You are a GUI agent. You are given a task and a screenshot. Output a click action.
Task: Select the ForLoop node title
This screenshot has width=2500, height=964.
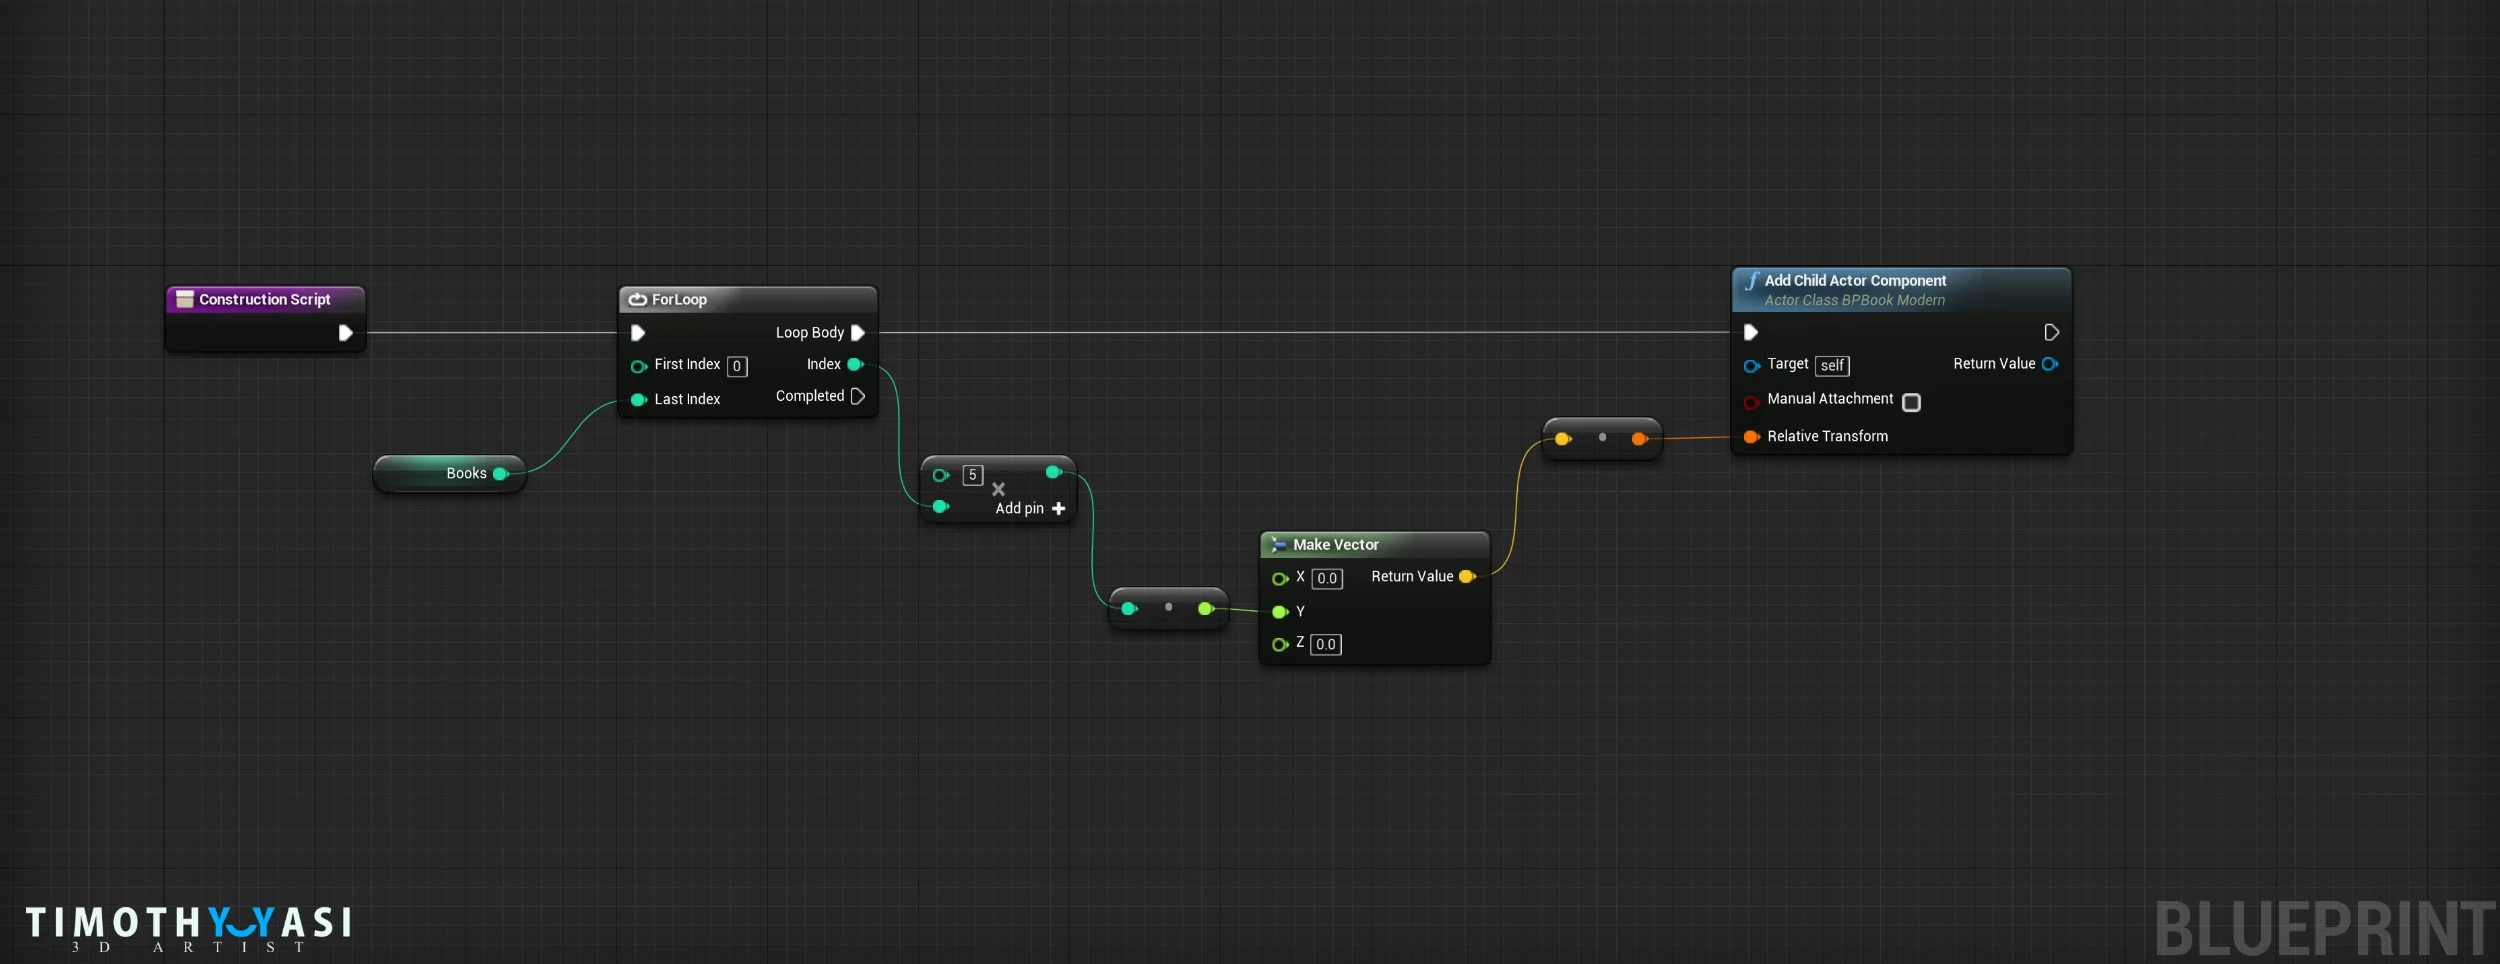(679, 299)
